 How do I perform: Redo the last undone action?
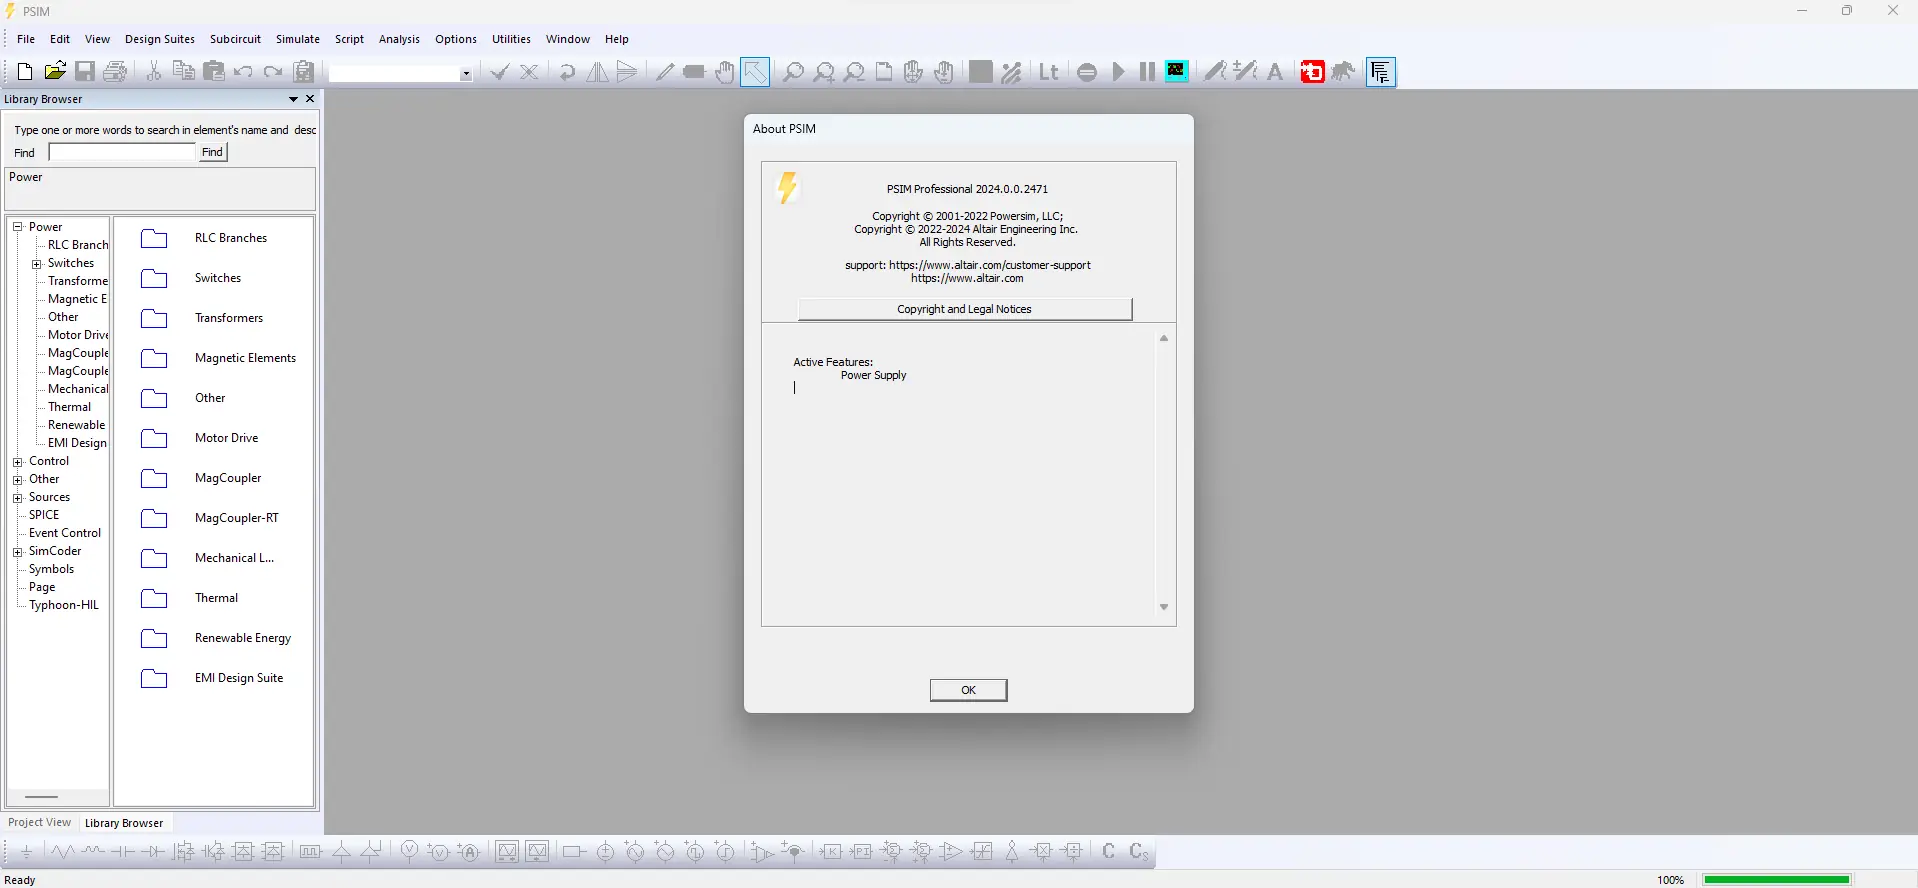[273, 71]
